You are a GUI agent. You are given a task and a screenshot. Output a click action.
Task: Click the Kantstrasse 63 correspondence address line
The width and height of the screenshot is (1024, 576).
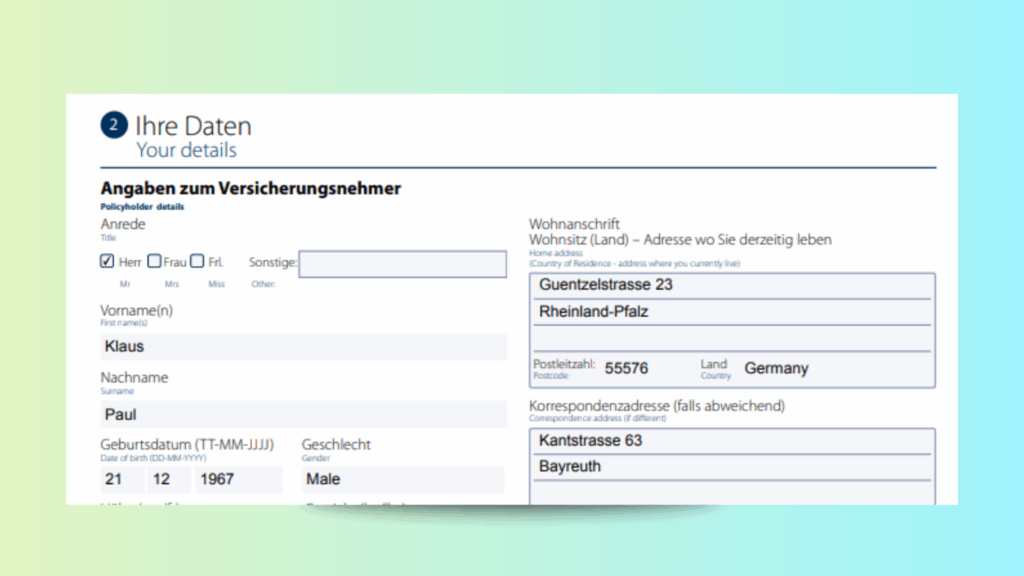click(x=732, y=441)
